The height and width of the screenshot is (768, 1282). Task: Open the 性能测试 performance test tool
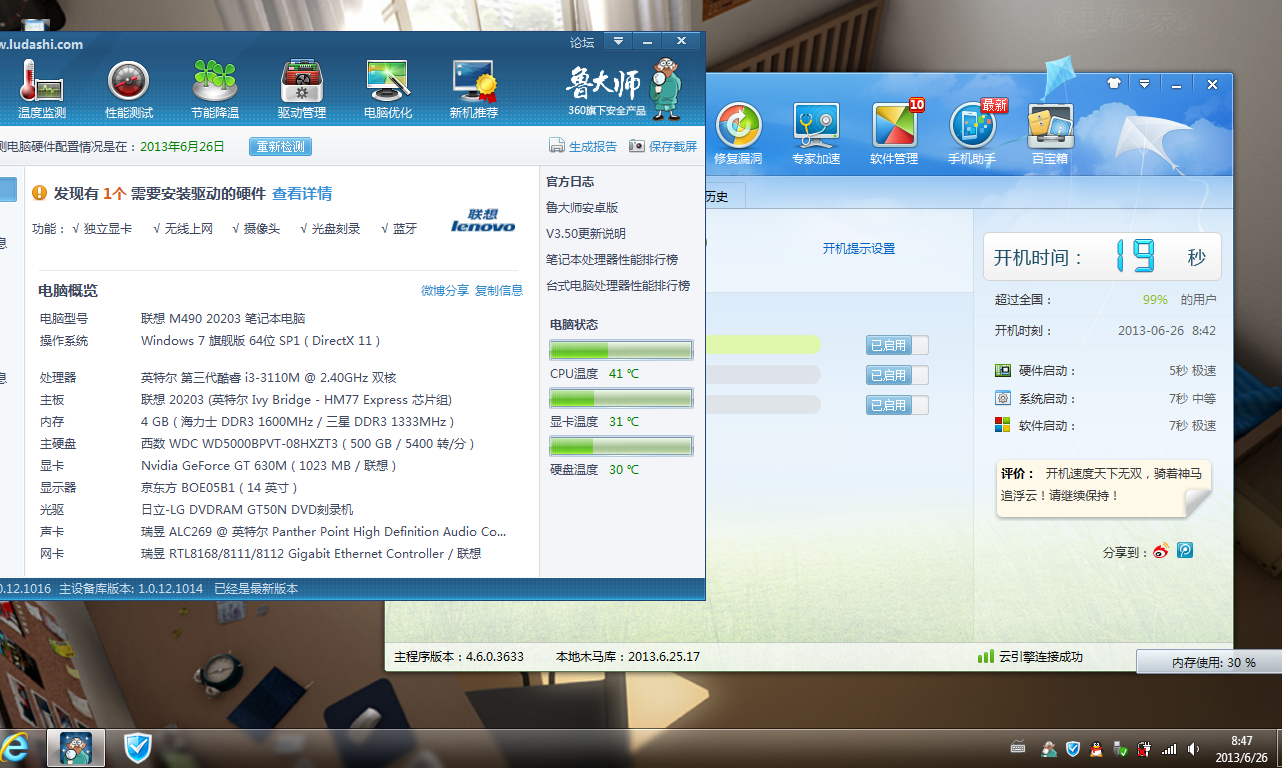point(129,89)
